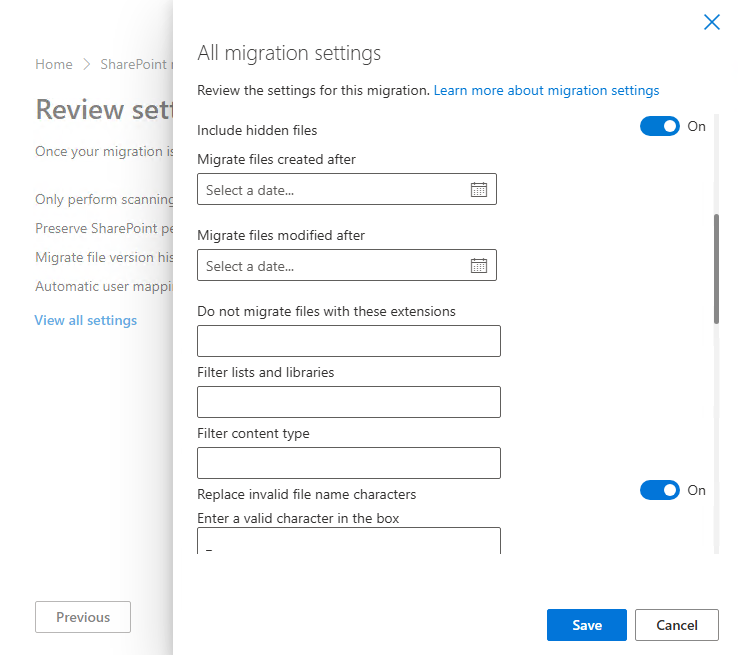Open calendar icon for files created after
The height and width of the screenshot is (655, 738).
point(478,190)
